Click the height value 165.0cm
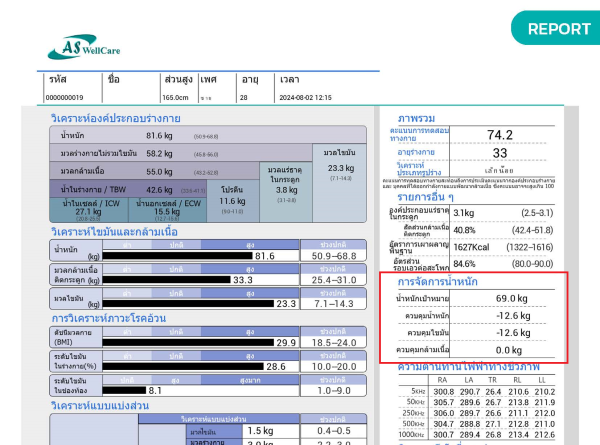 [176, 97]
